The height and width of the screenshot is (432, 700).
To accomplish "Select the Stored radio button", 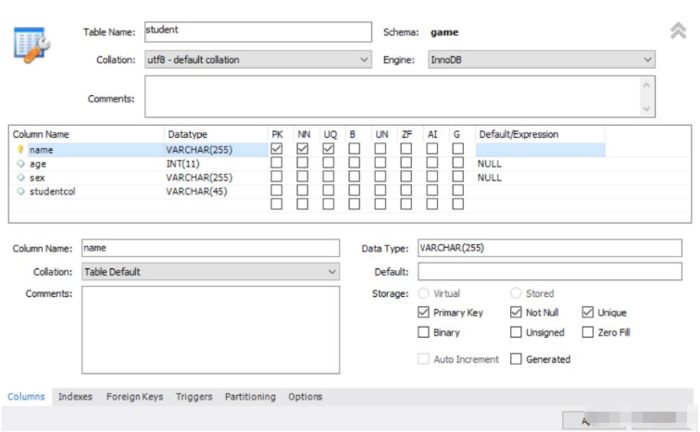I will pos(516,294).
